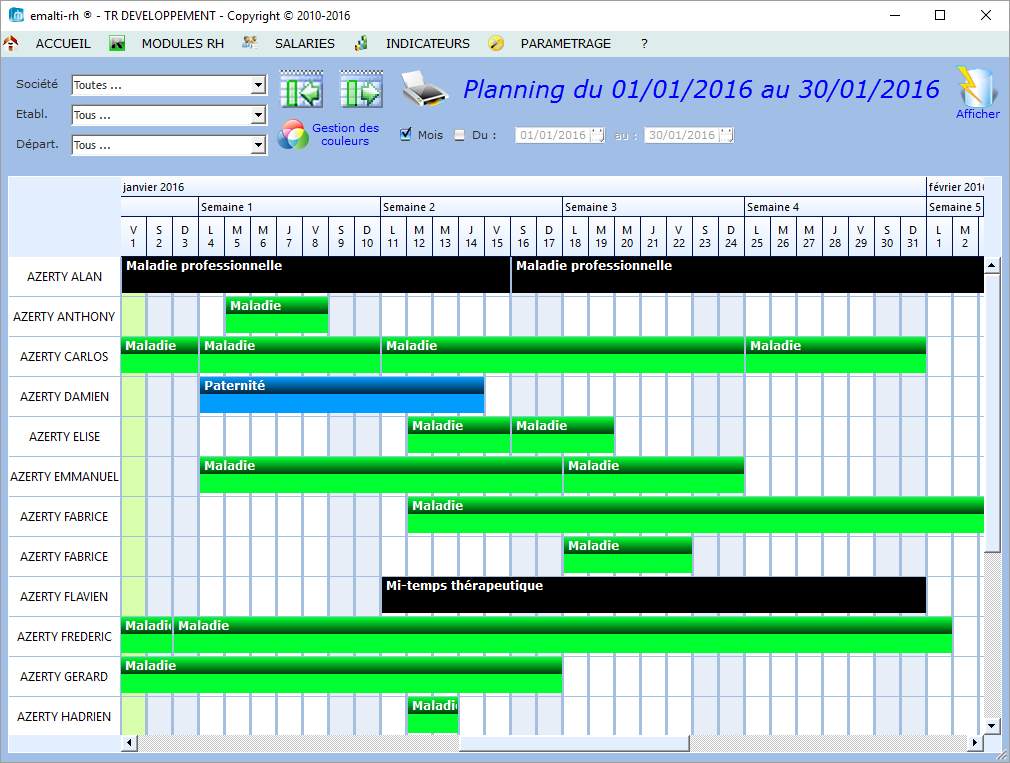This screenshot has width=1010, height=763.
Task: Open the question mark help menu
Action: tap(644, 44)
